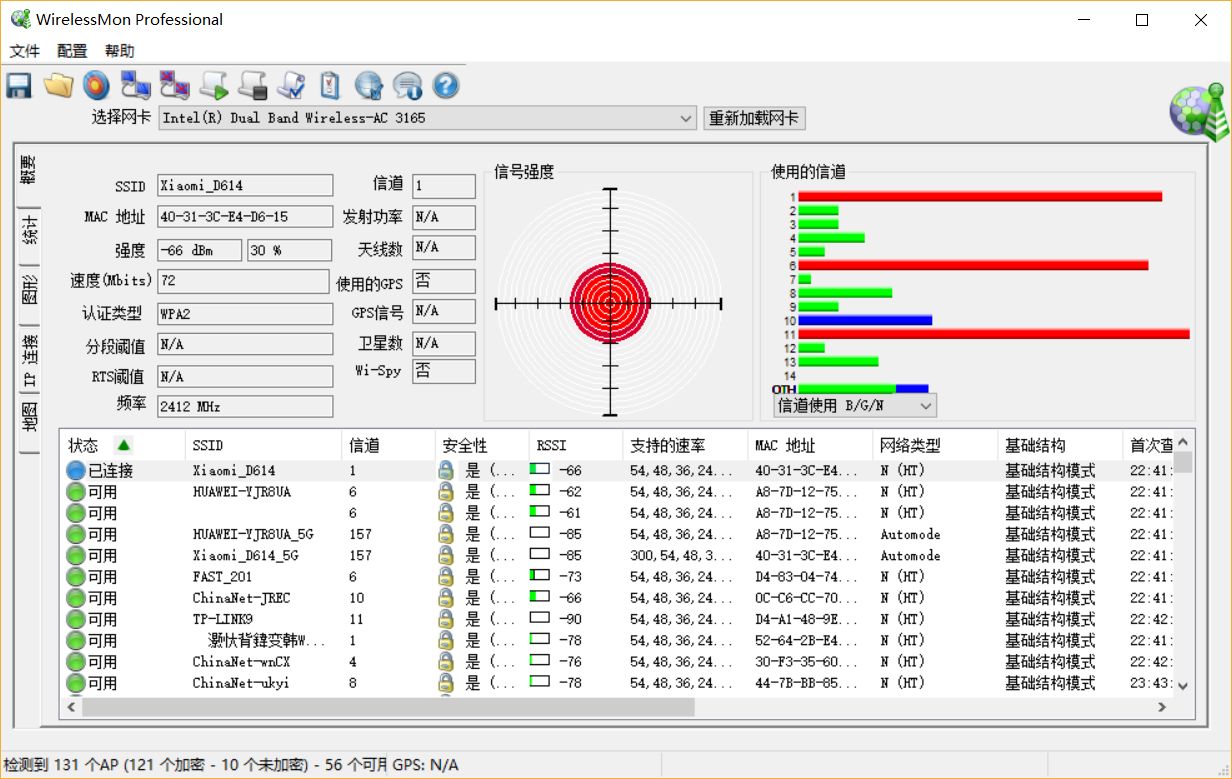Click the scroll with blue checkmark icon
Screen dimensions: 1232x779
coord(291,86)
